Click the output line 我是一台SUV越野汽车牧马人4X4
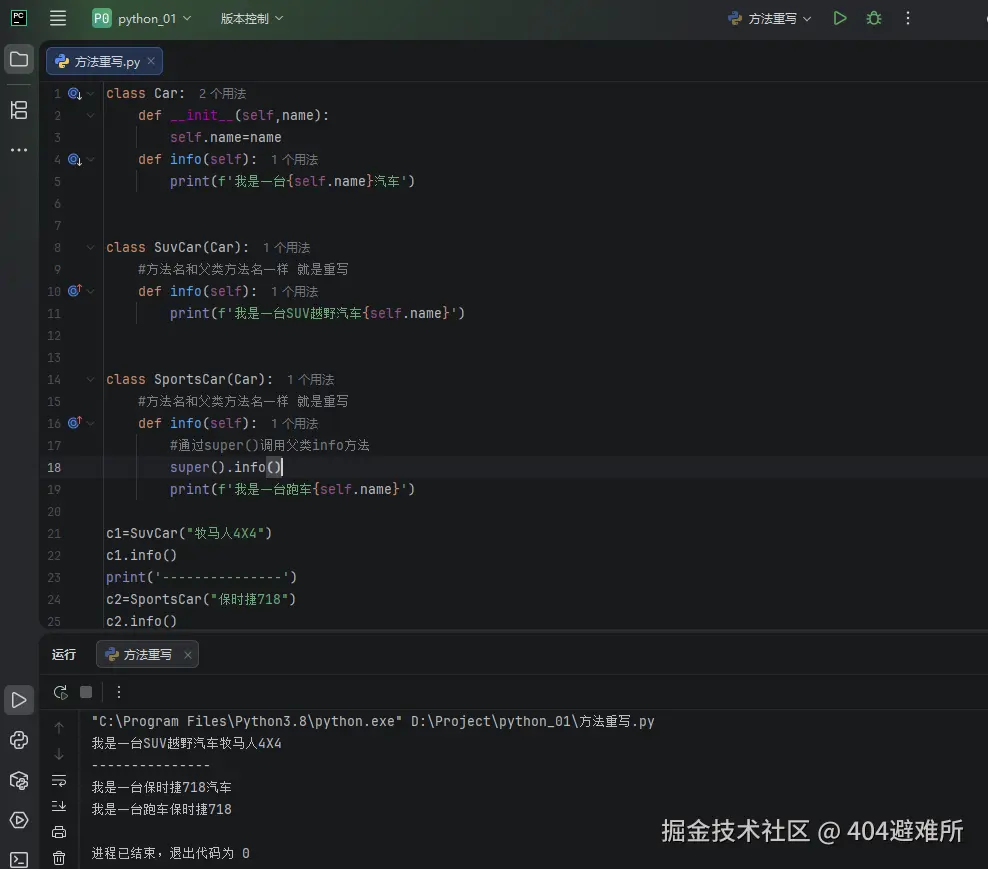Screen dimensions: 988x869 (x=187, y=743)
